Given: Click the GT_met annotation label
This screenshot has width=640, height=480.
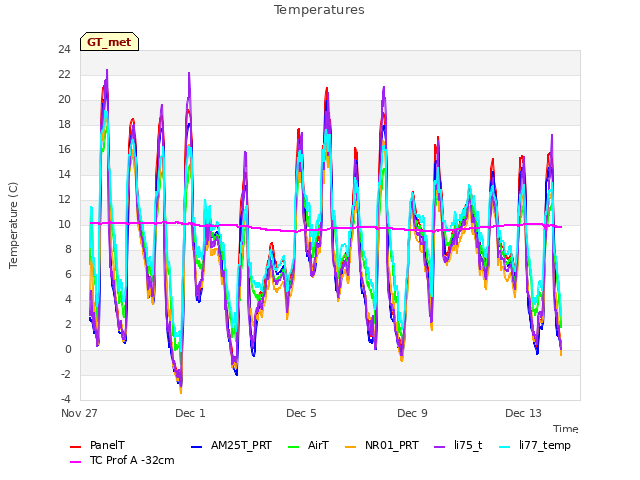Looking at the screenshot, I should (x=109, y=42).
